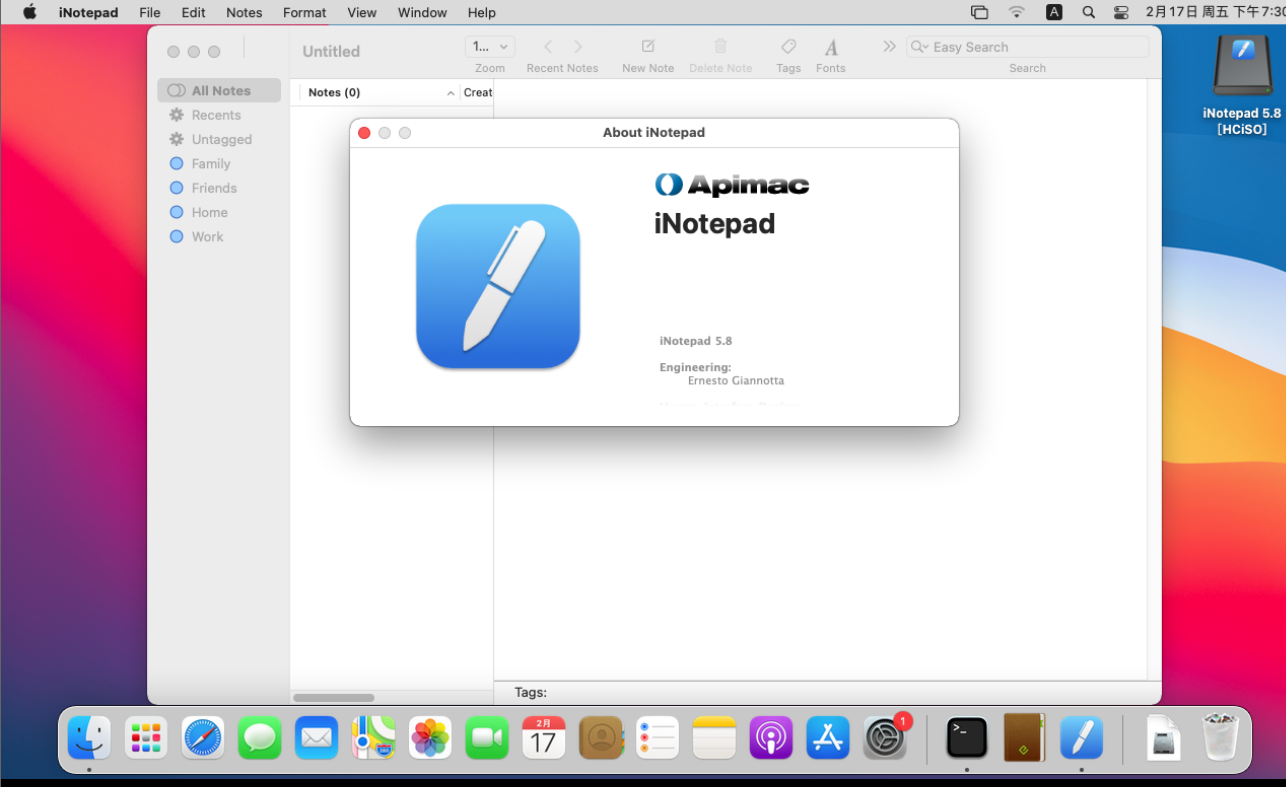Open the View menu
Viewport: 1286px width, 787px height.
click(x=362, y=12)
